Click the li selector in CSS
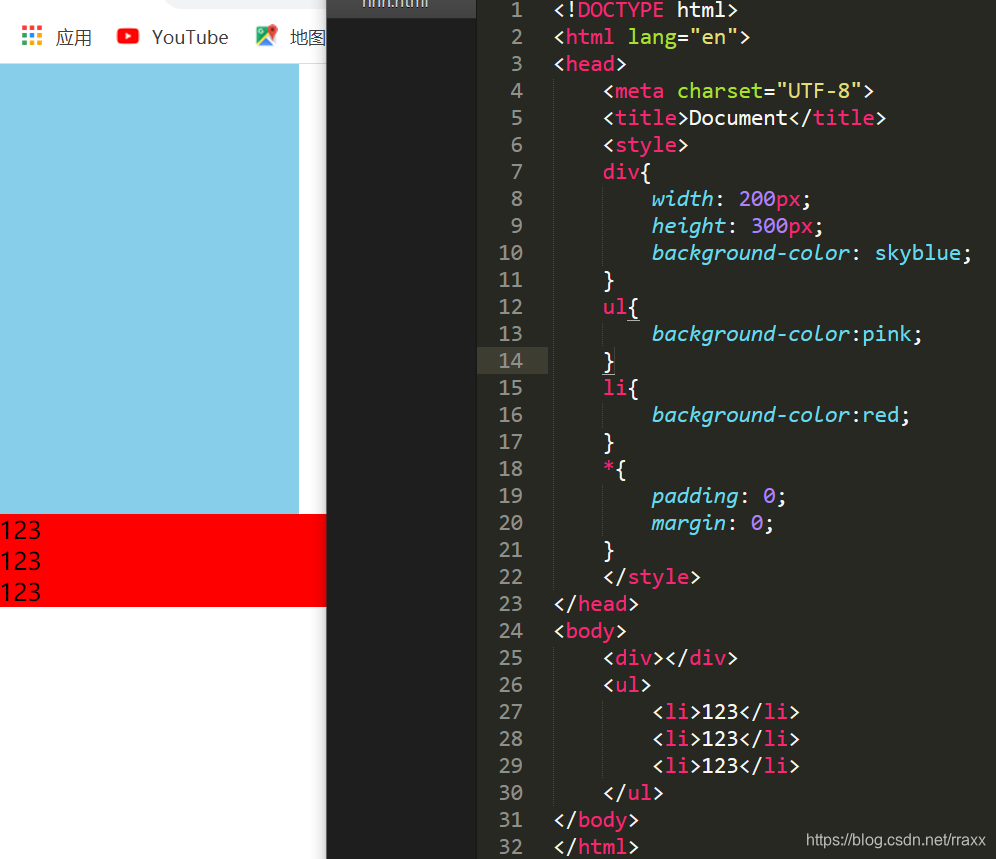Image resolution: width=996 pixels, height=859 pixels. (615, 388)
